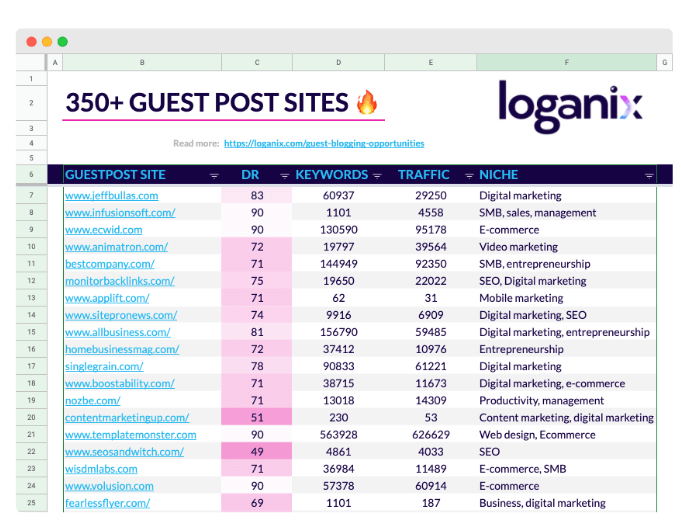The height and width of the screenshot is (529, 681).
Task: Select column C header
Action: (x=257, y=63)
